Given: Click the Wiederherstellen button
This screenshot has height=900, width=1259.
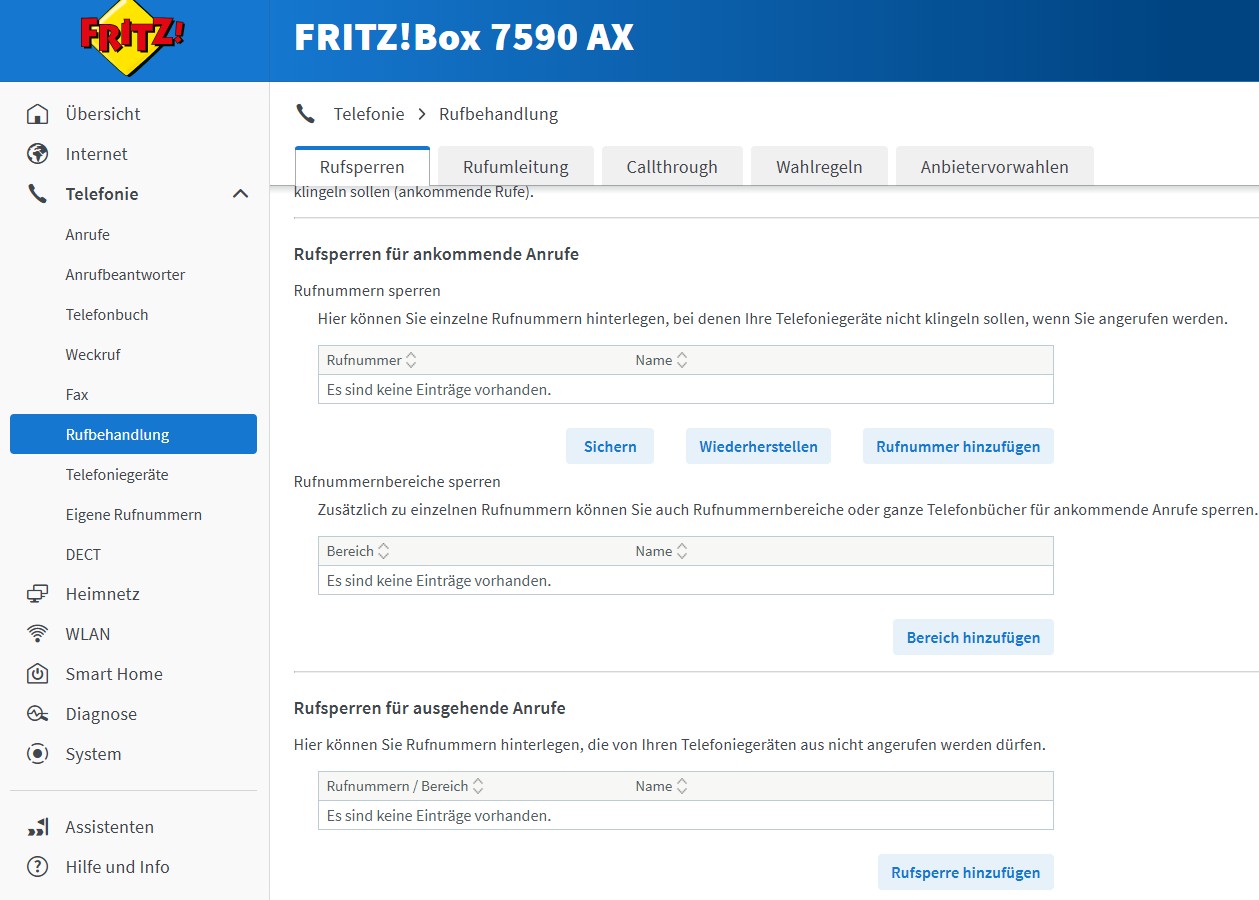Looking at the screenshot, I should click(x=758, y=446).
